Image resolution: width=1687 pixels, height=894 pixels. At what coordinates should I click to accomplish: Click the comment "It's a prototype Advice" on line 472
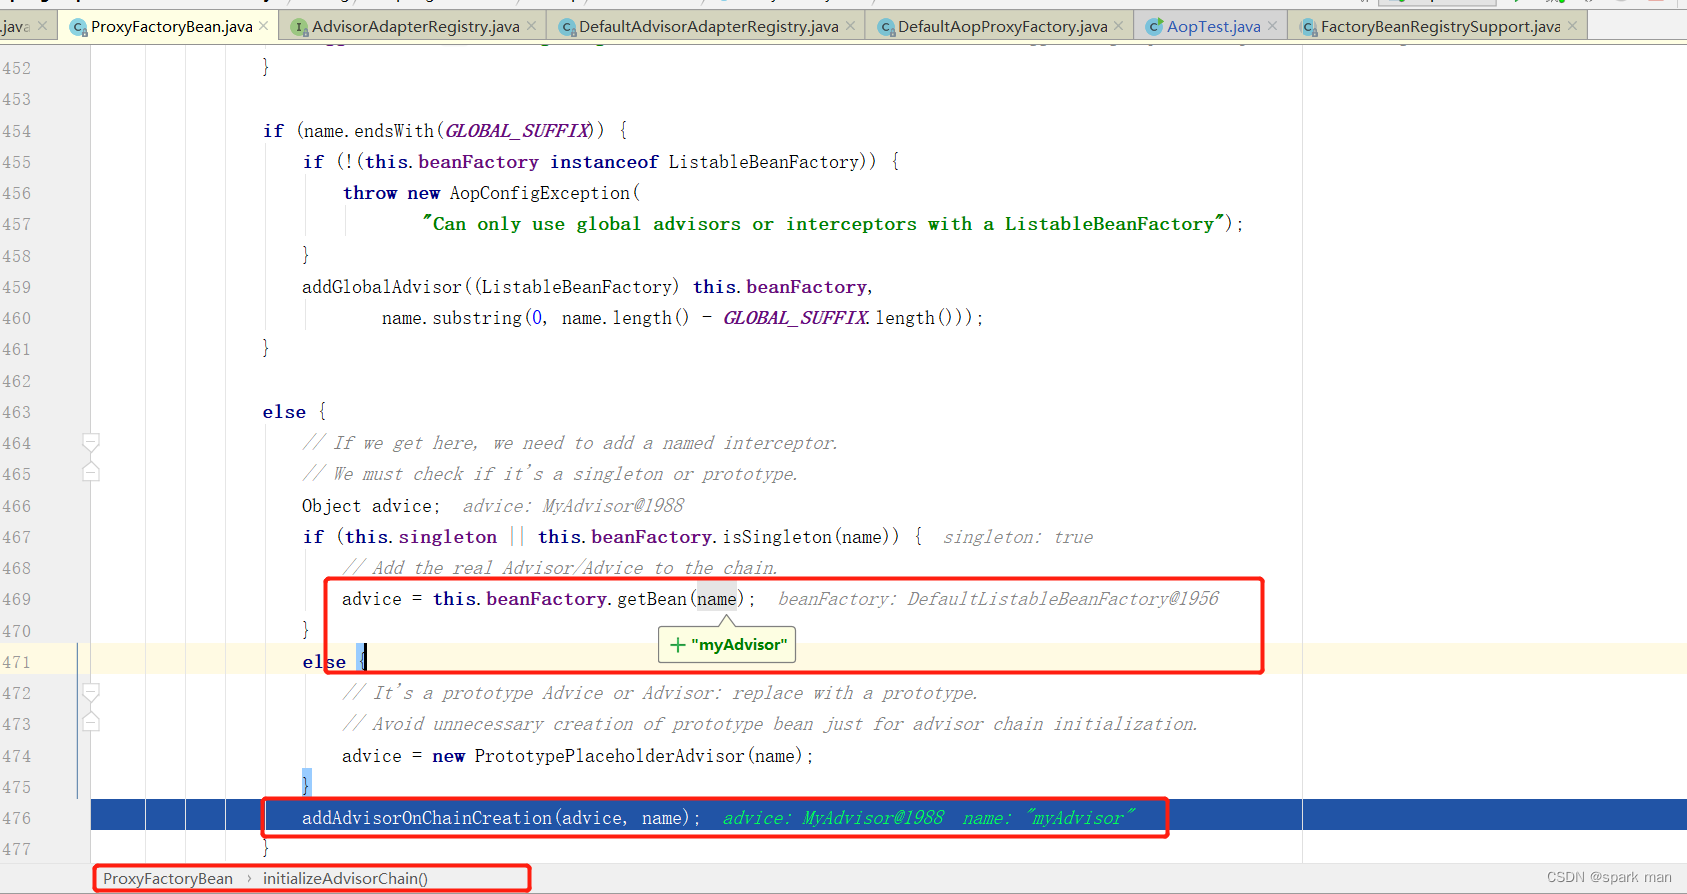[x=660, y=693]
